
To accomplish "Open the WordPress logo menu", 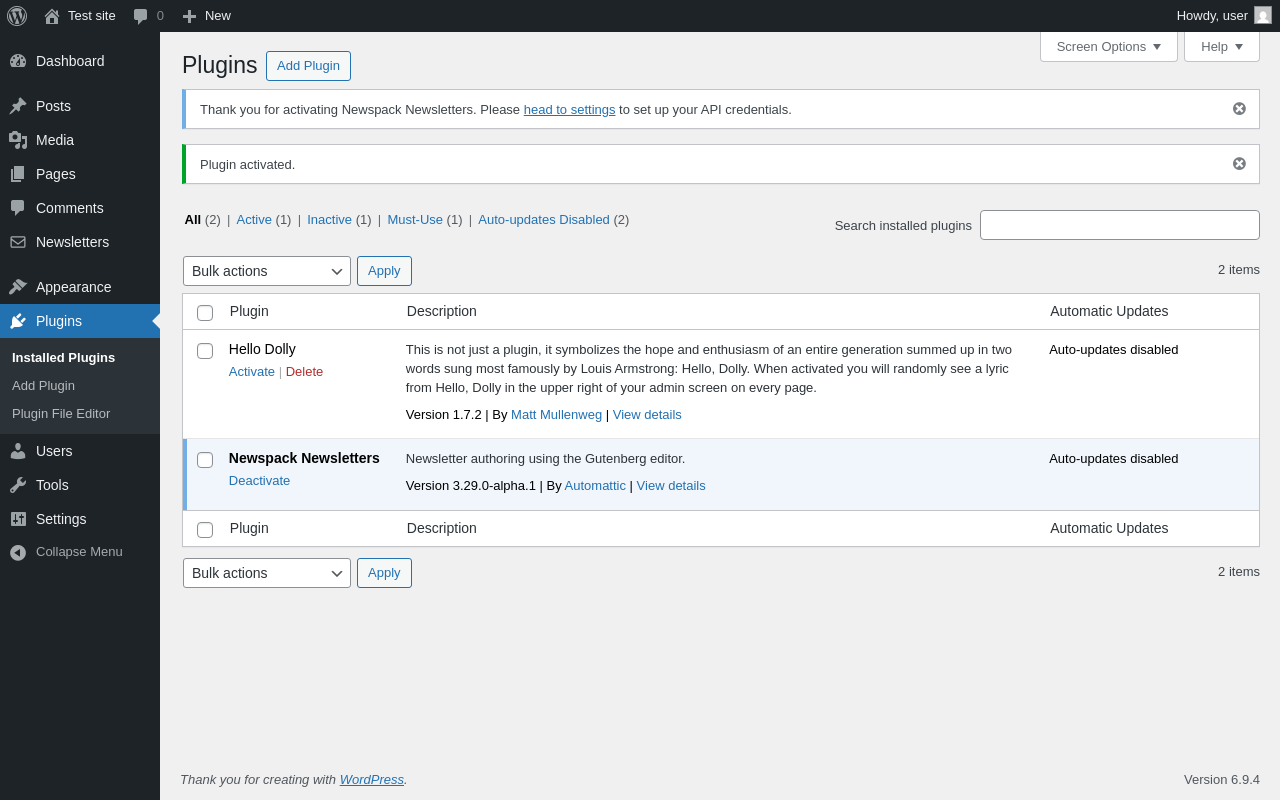I will (x=17, y=16).
